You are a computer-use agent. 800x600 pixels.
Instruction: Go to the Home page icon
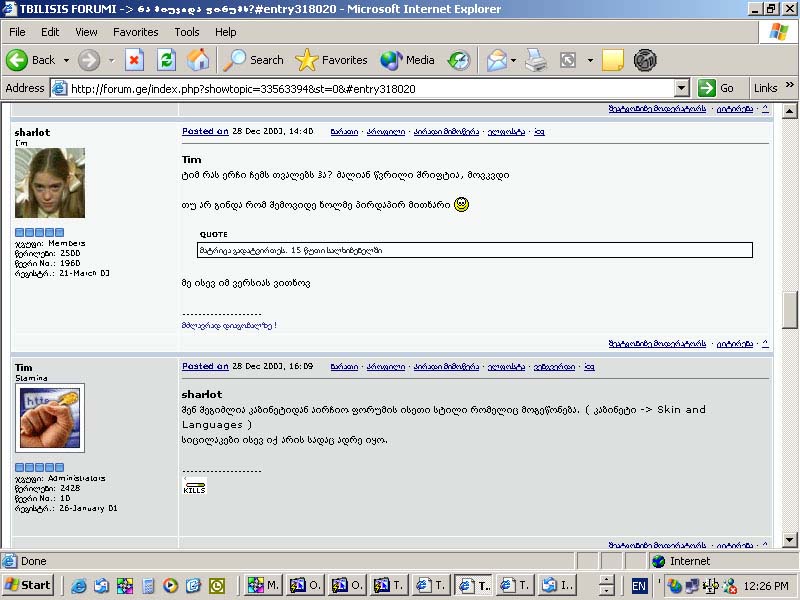(198, 60)
